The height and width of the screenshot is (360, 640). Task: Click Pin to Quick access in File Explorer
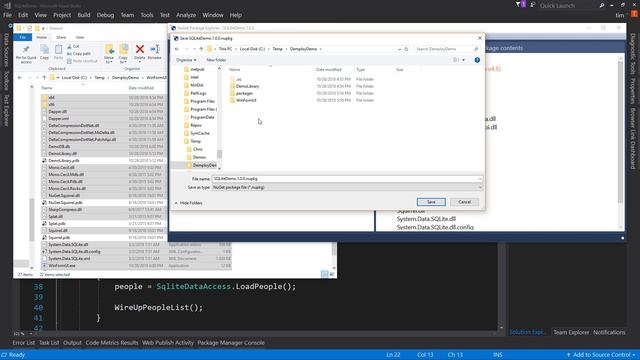(x=26, y=54)
